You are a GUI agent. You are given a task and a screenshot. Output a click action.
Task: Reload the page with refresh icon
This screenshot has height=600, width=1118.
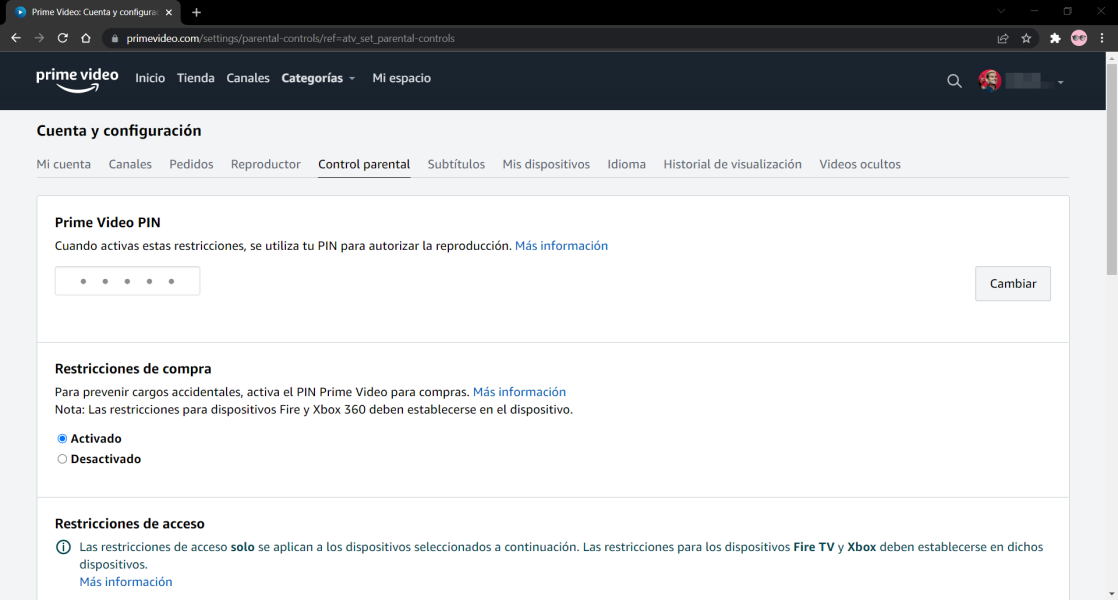click(x=62, y=38)
